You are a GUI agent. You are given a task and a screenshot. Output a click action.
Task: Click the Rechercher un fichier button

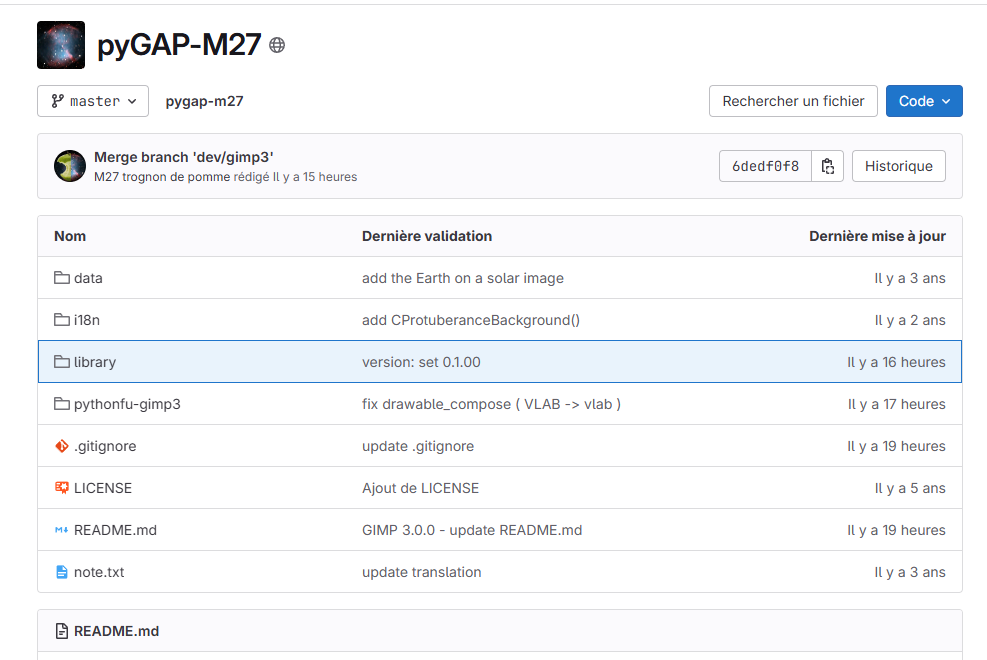tap(793, 101)
